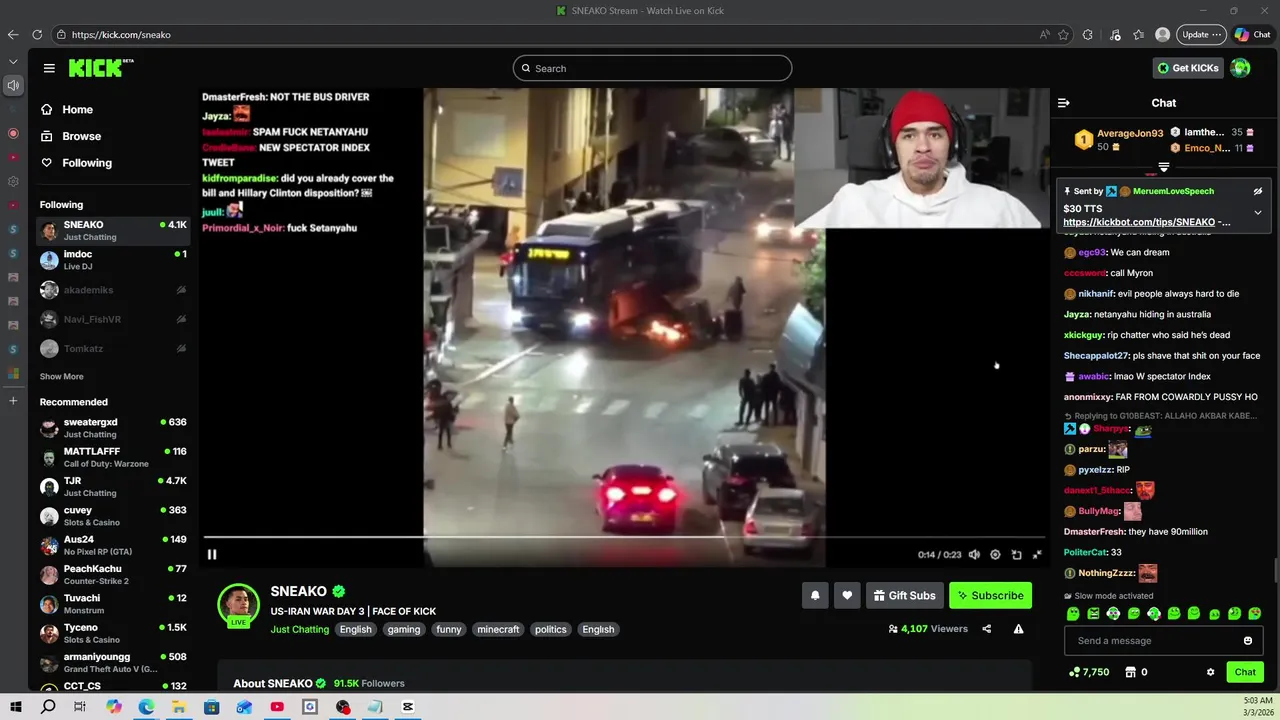This screenshot has height=720, width=1280.
Task: Subscribe to SNEAKO
Action: (x=990, y=595)
